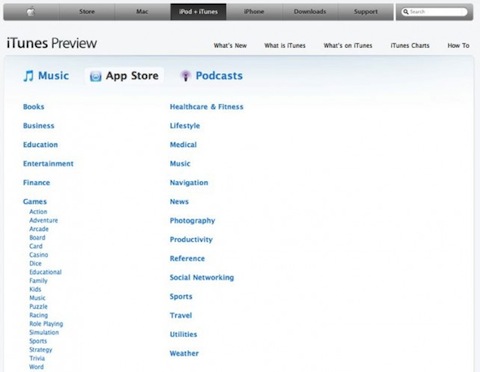Image resolution: width=480 pixels, height=372 pixels.
Task: Open the iTunes Charts link
Action: click(410, 46)
